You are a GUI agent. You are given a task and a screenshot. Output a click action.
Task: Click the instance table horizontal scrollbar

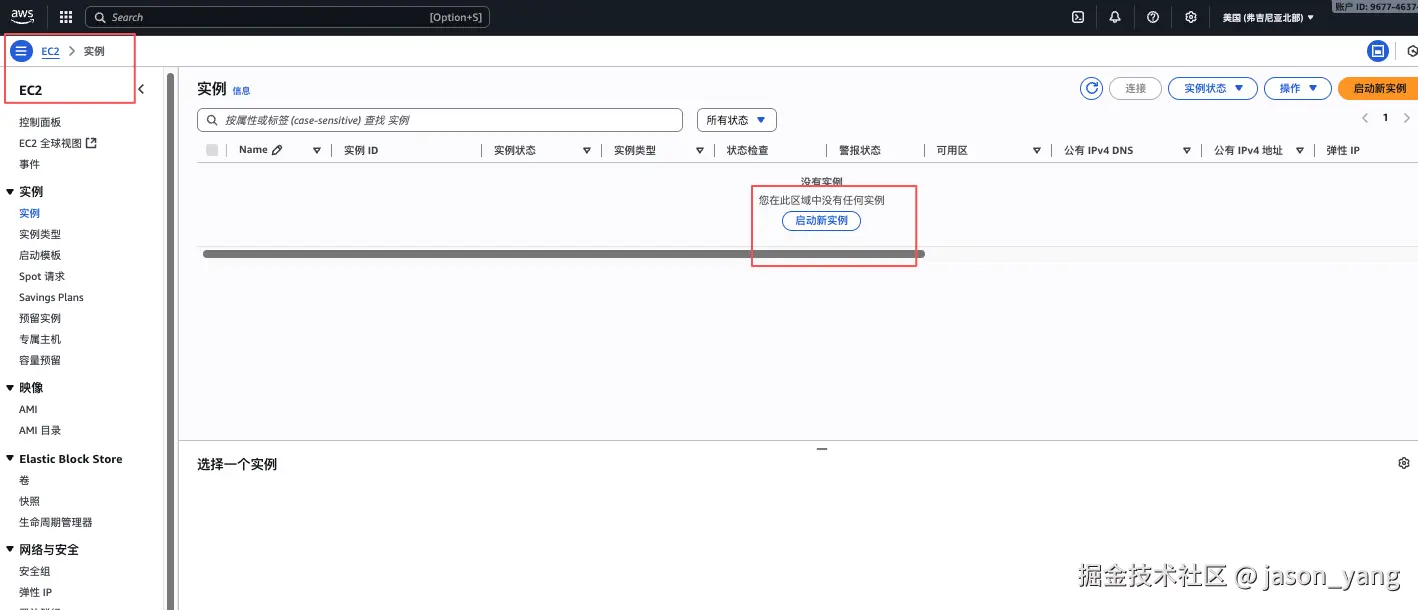563,254
